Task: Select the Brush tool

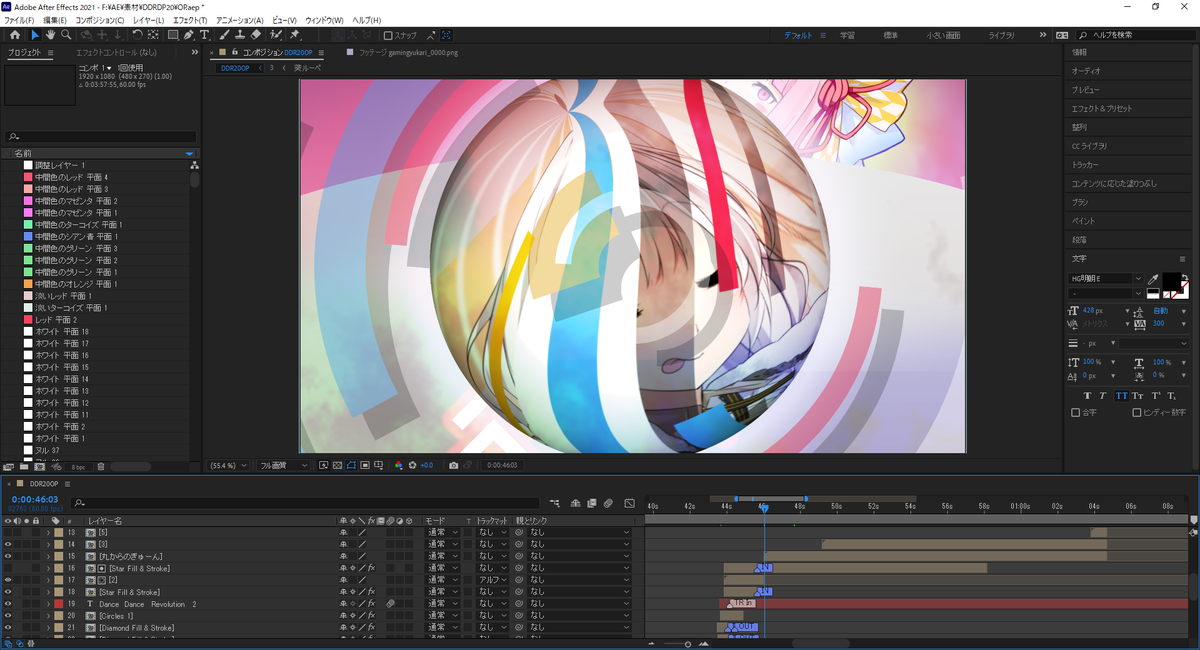Action: coord(225,35)
